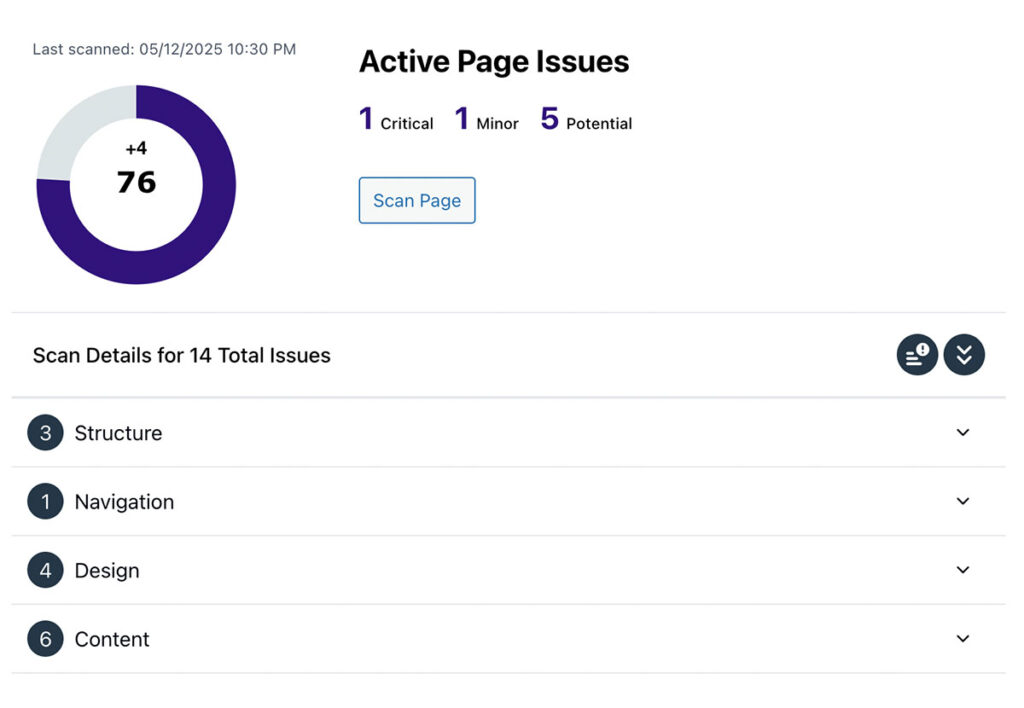Image resolution: width=1024 pixels, height=708 pixels.
Task: Click the Last scanned timestamp text
Action: point(164,49)
